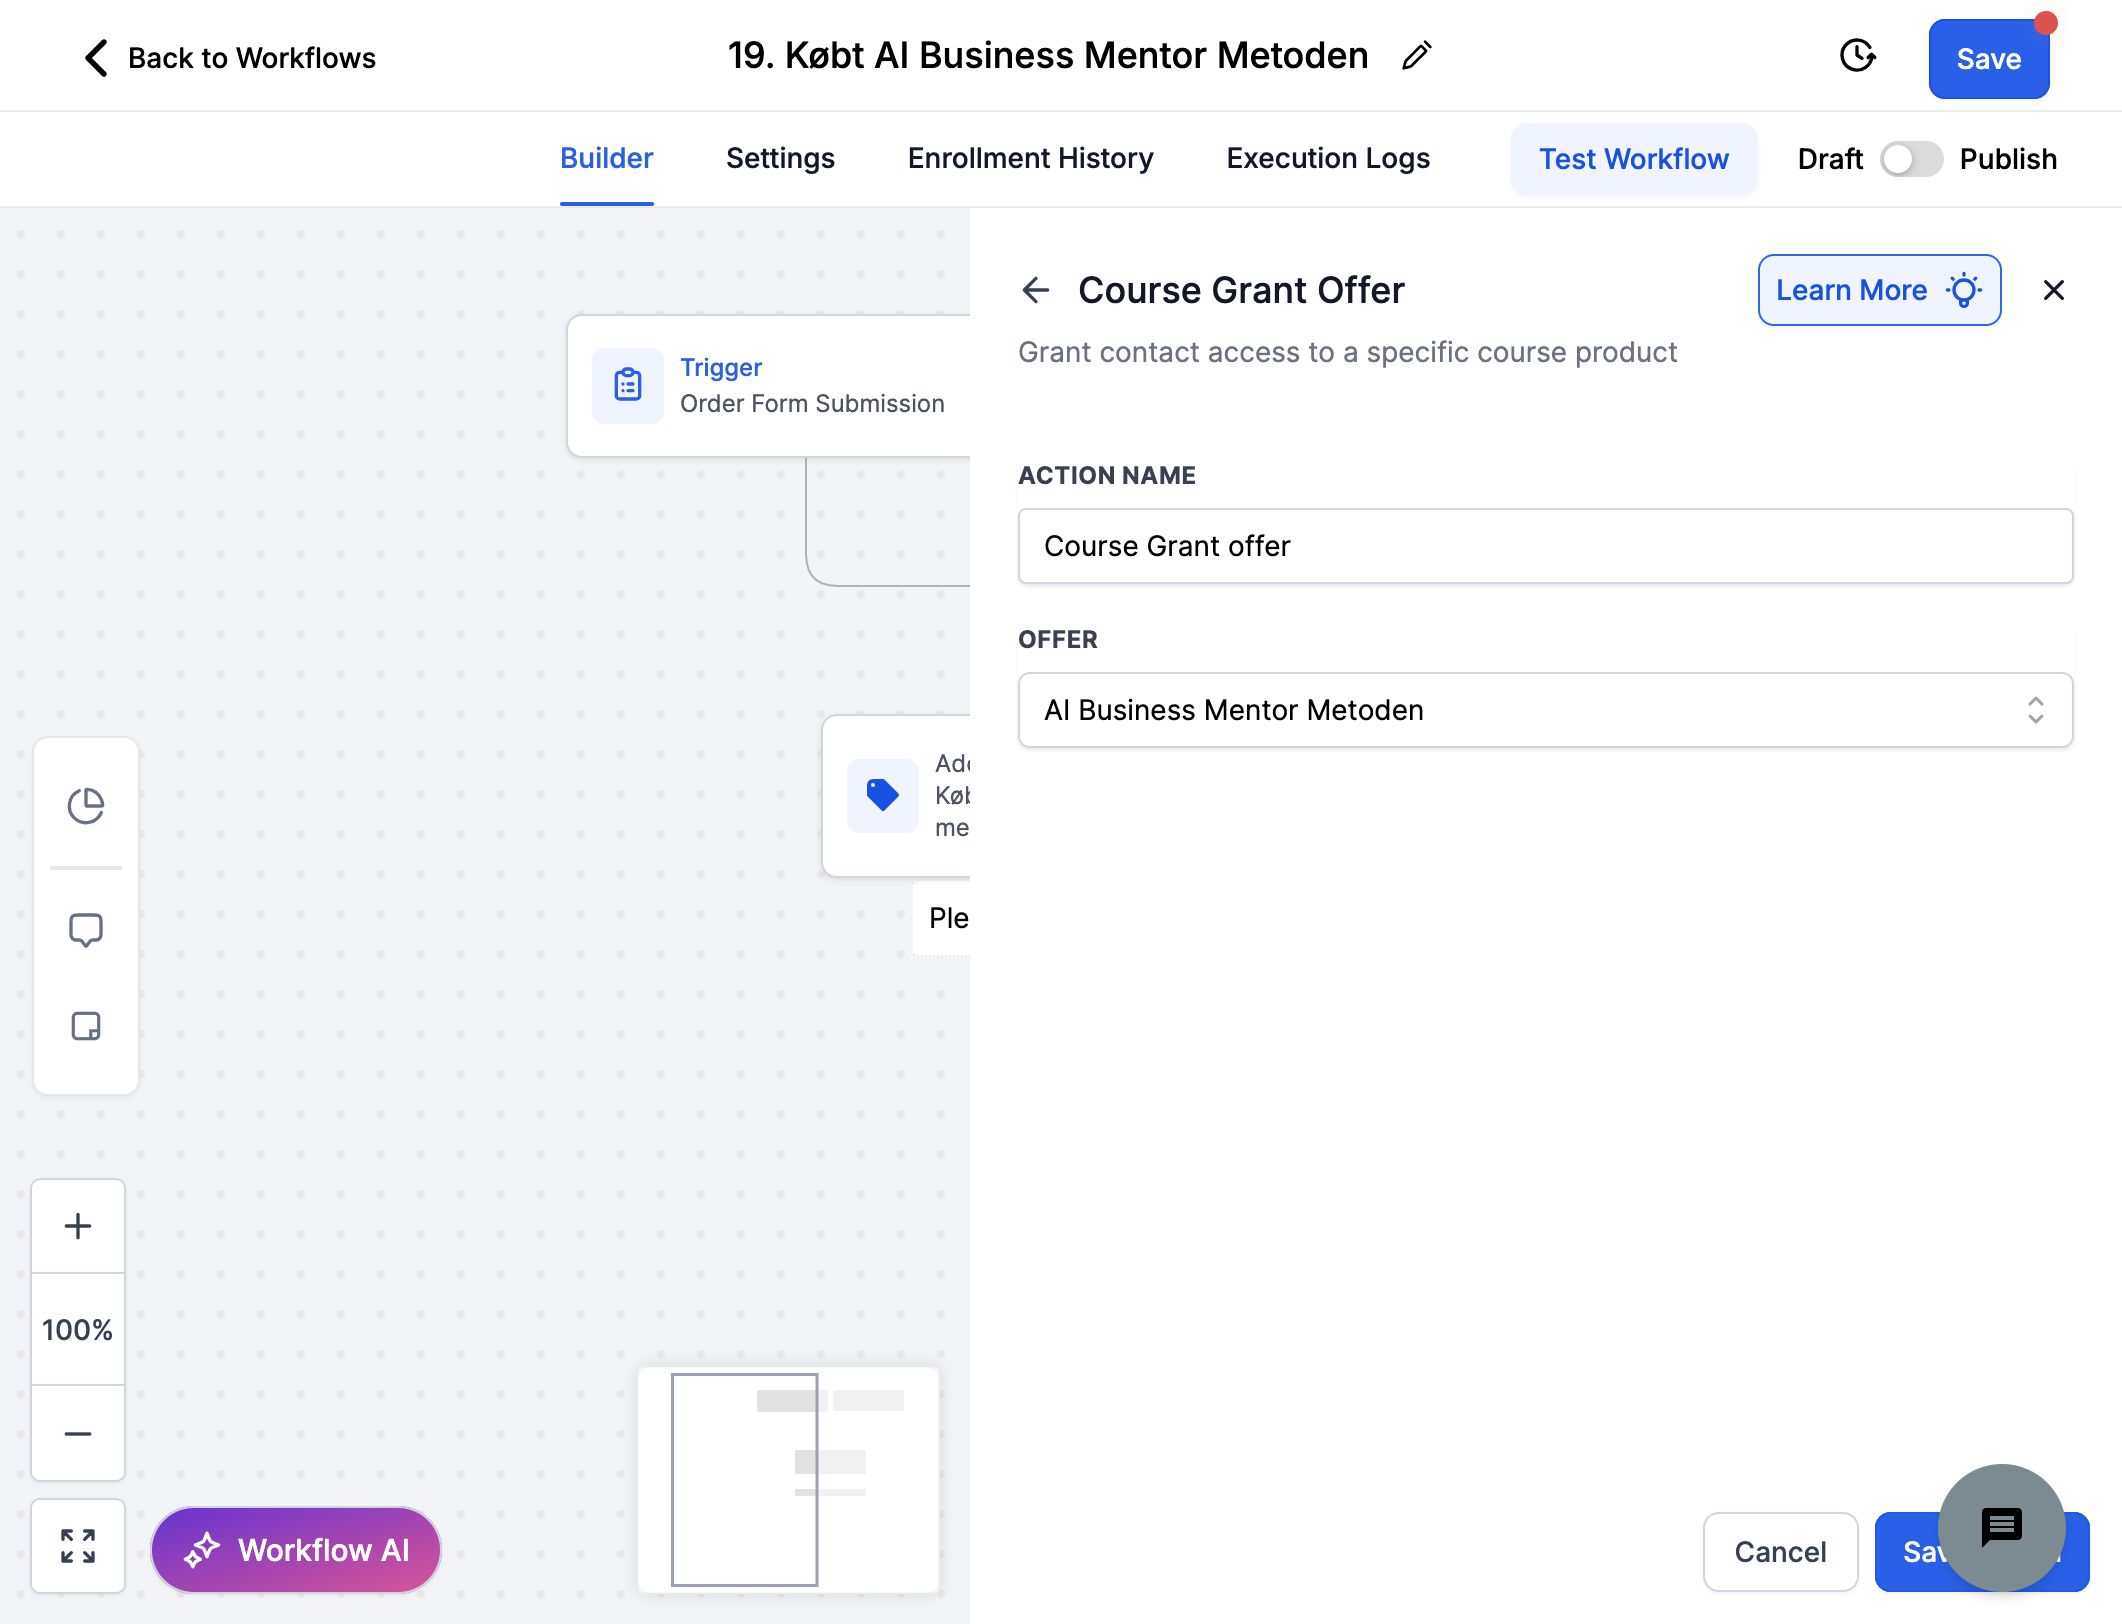2122x1624 pixels.
Task: Click the fit-to-screen expand icon
Action: [78, 1546]
